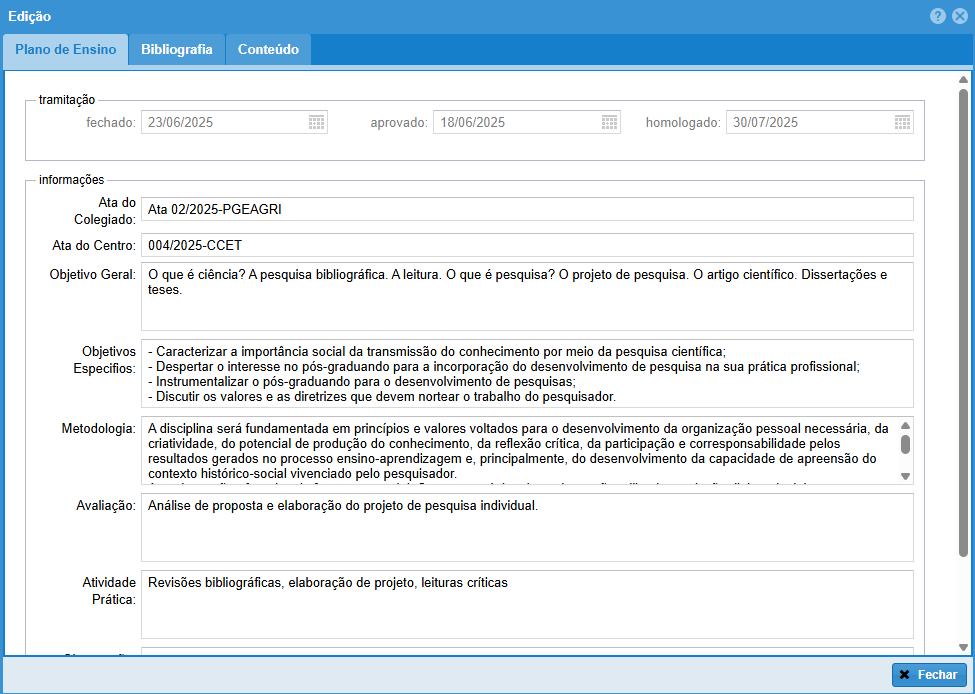
Task: Open the Conteúdo tab
Action: pos(268,50)
